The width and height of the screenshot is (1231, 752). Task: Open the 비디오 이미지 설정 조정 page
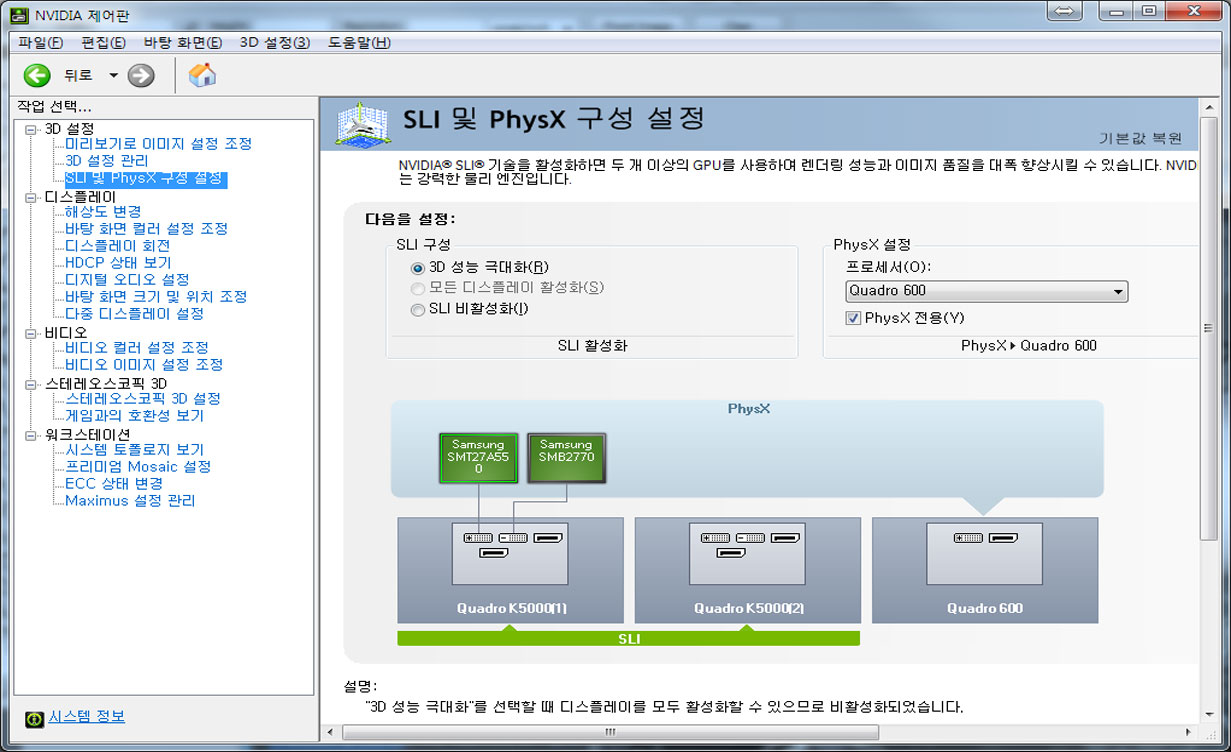[144, 365]
